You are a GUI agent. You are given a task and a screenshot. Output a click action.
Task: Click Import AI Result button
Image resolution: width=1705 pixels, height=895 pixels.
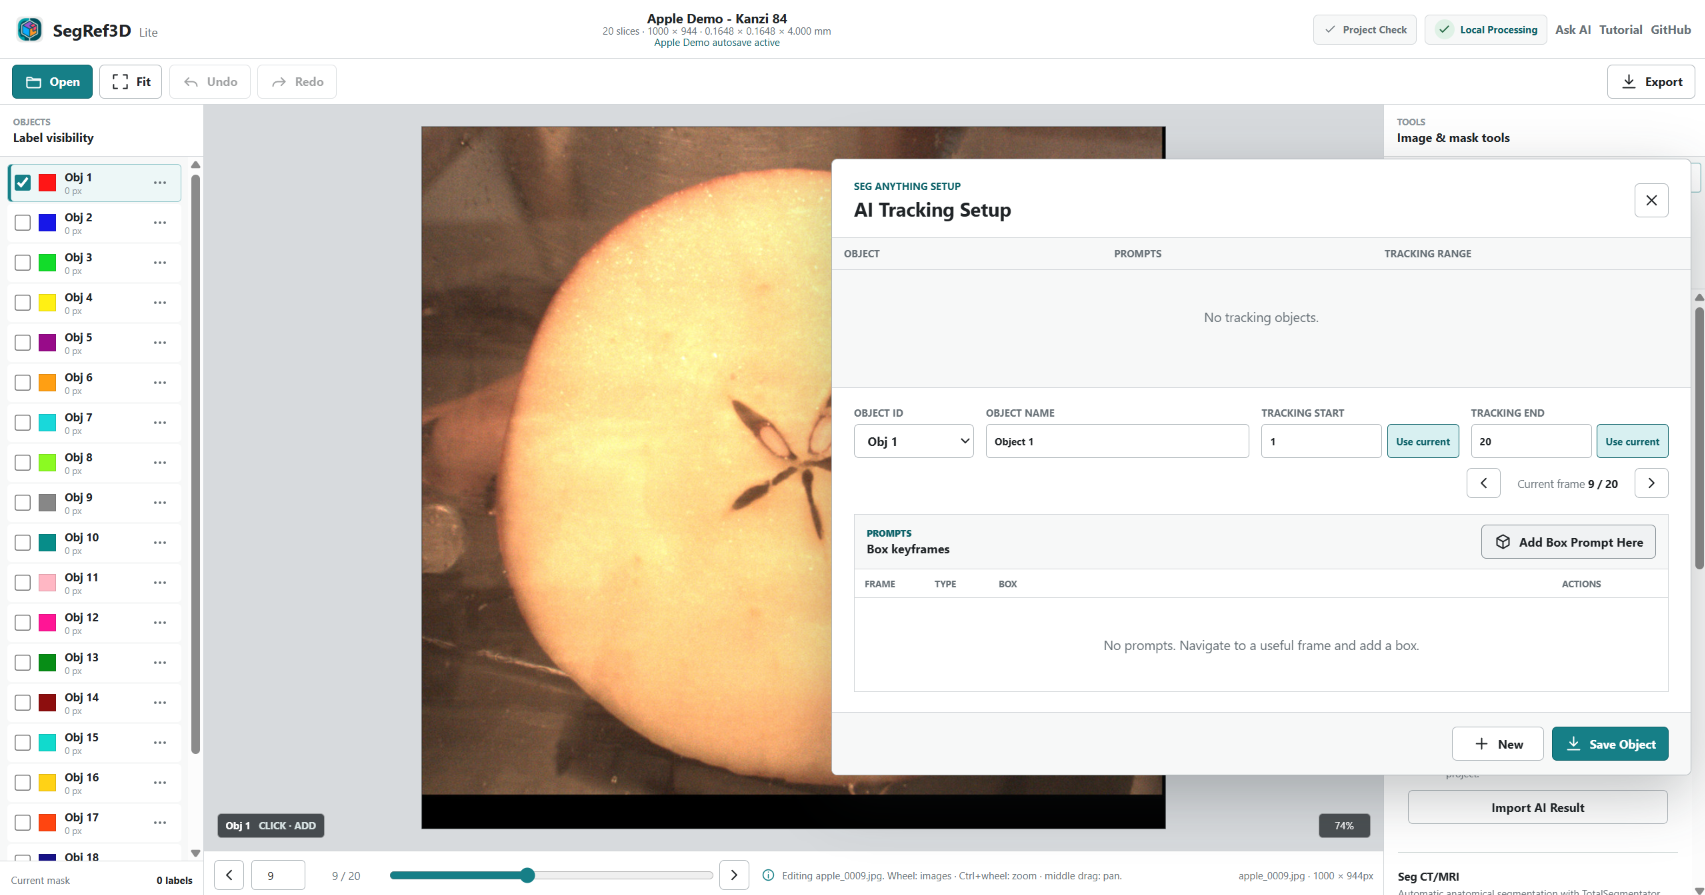tap(1538, 807)
